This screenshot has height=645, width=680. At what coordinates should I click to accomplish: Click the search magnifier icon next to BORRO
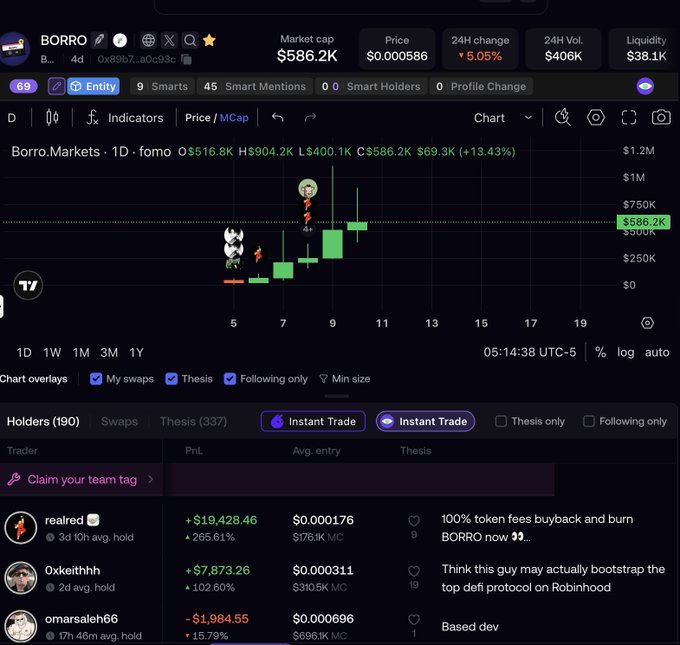(x=190, y=40)
